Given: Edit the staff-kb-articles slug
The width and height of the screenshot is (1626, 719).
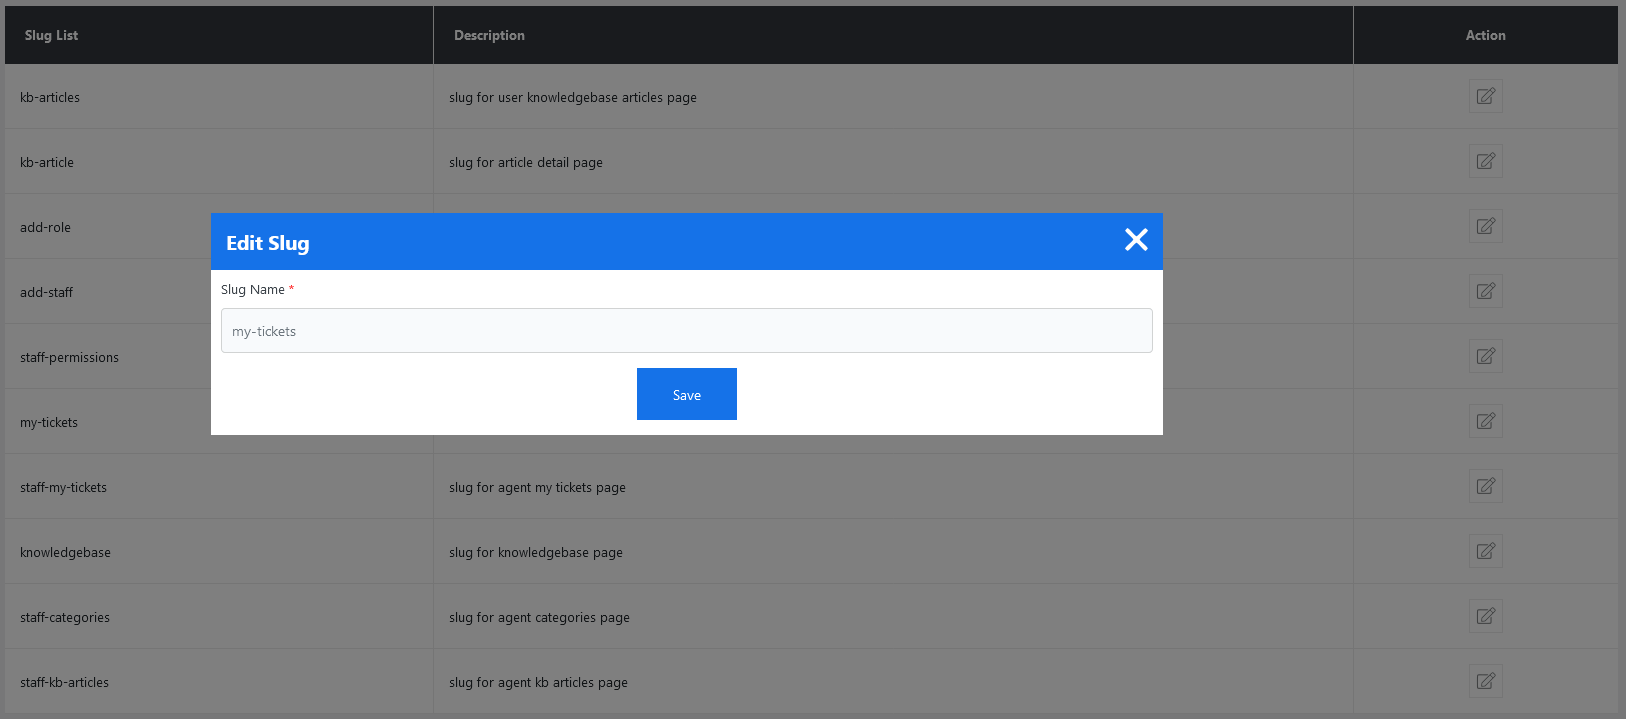Looking at the screenshot, I should coord(1485,682).
